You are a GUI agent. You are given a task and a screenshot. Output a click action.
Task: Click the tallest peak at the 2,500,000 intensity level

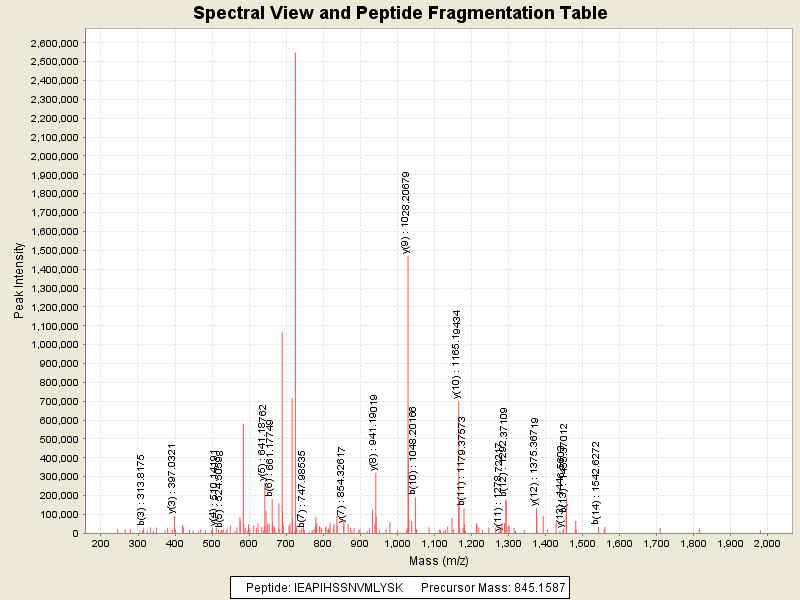click(x=295, y=290)
